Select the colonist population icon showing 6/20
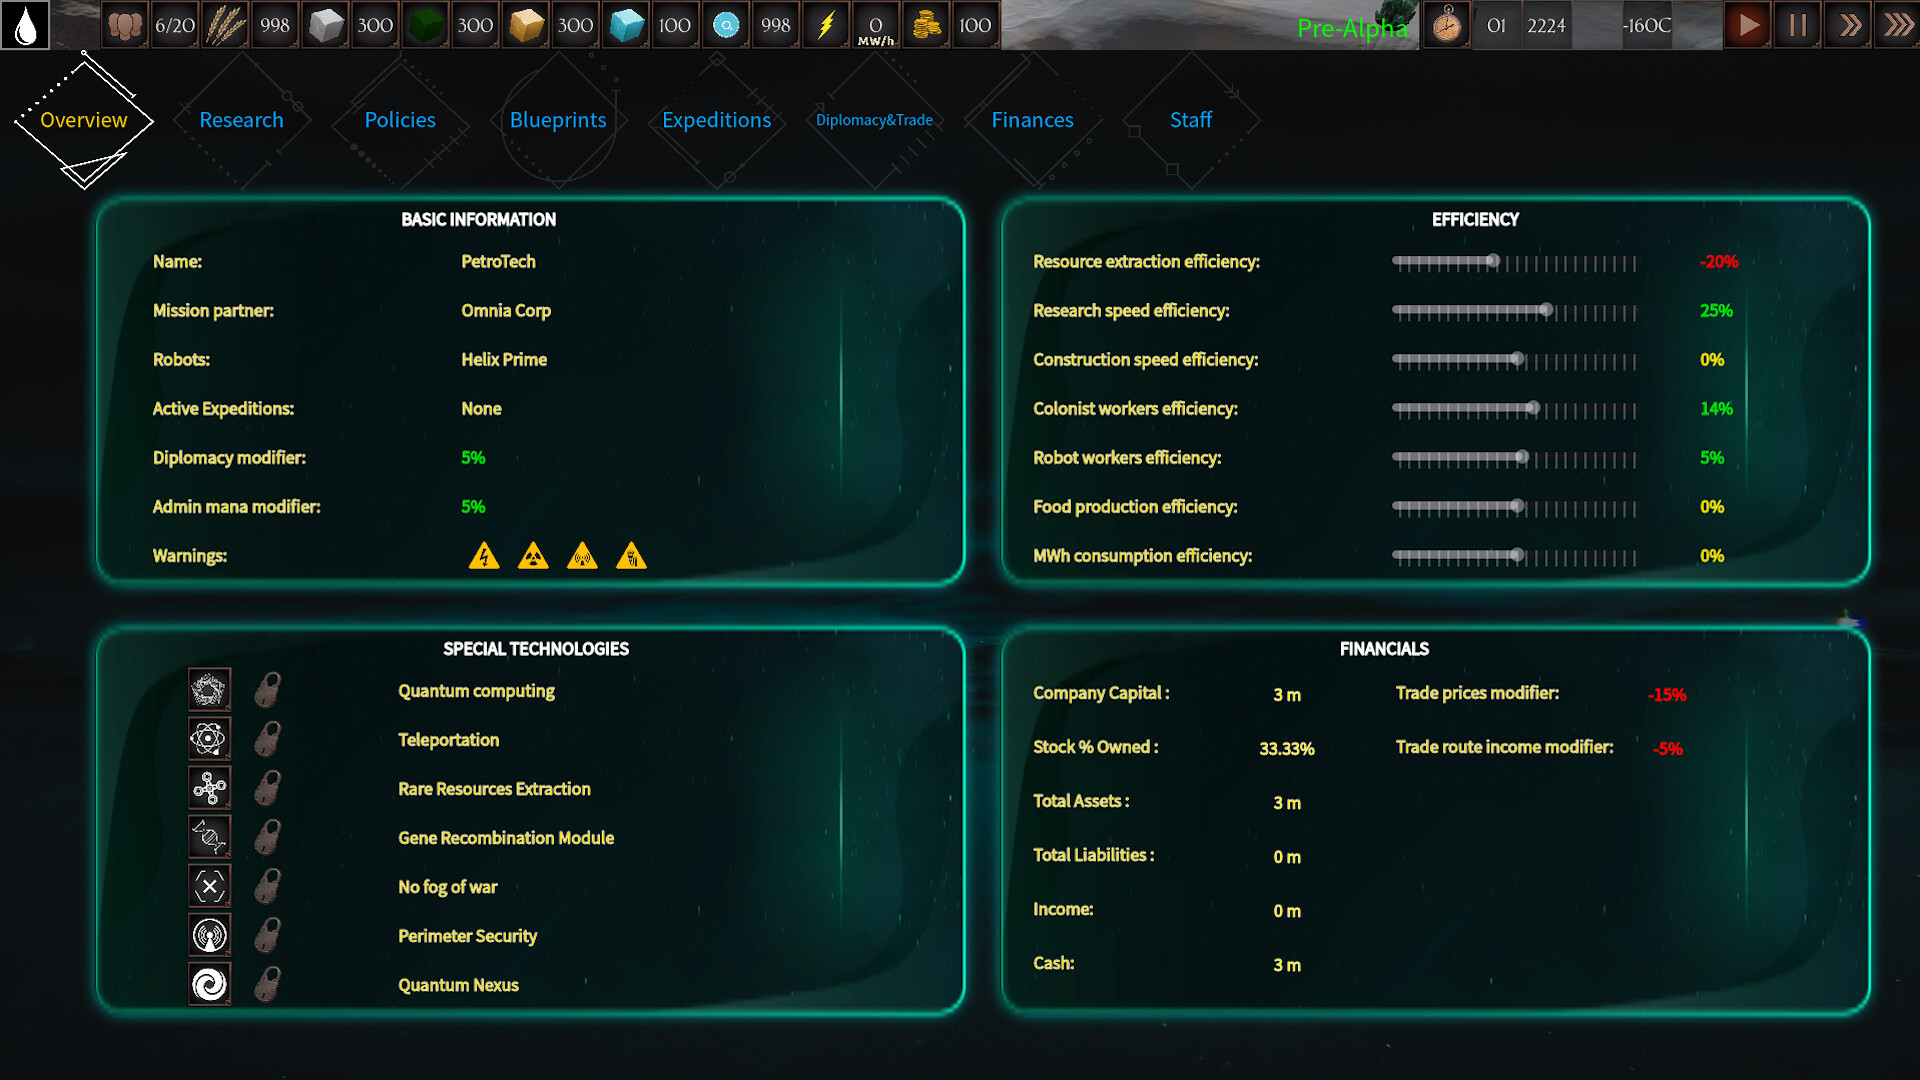Image resolution: width=1920 pixels, height=1080 pixels. [125, 25]
